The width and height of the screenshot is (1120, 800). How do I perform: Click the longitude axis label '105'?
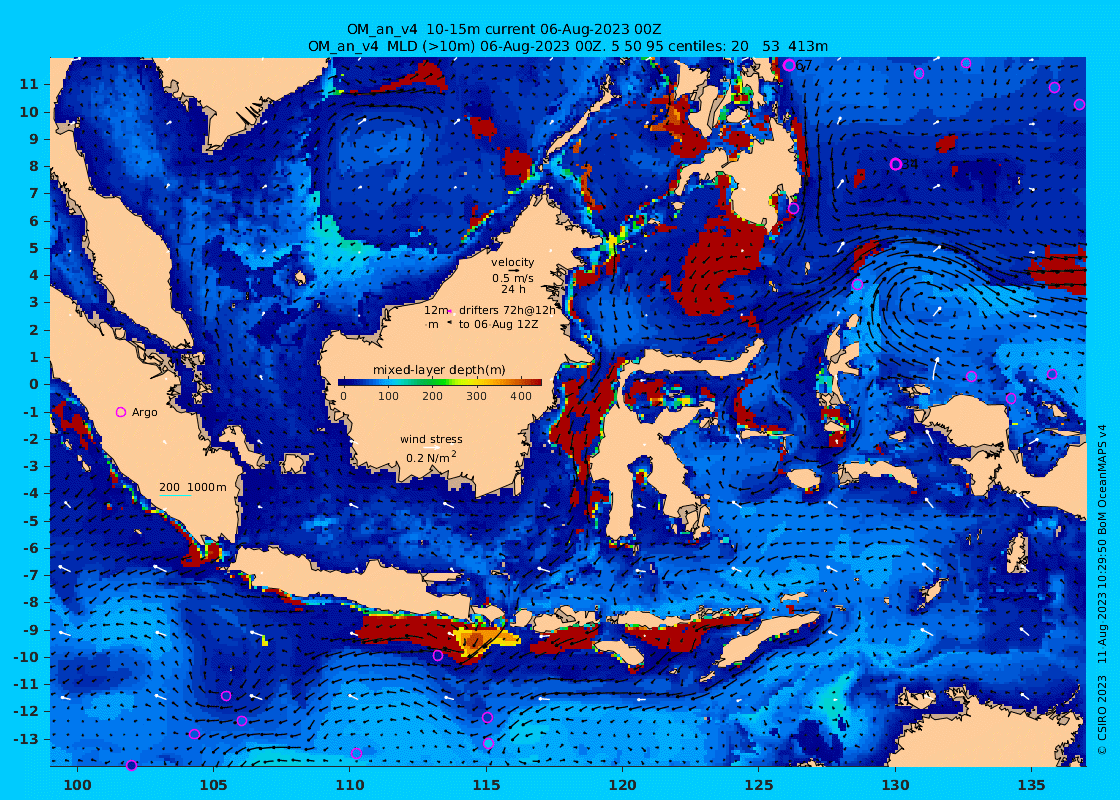point(214,784)
